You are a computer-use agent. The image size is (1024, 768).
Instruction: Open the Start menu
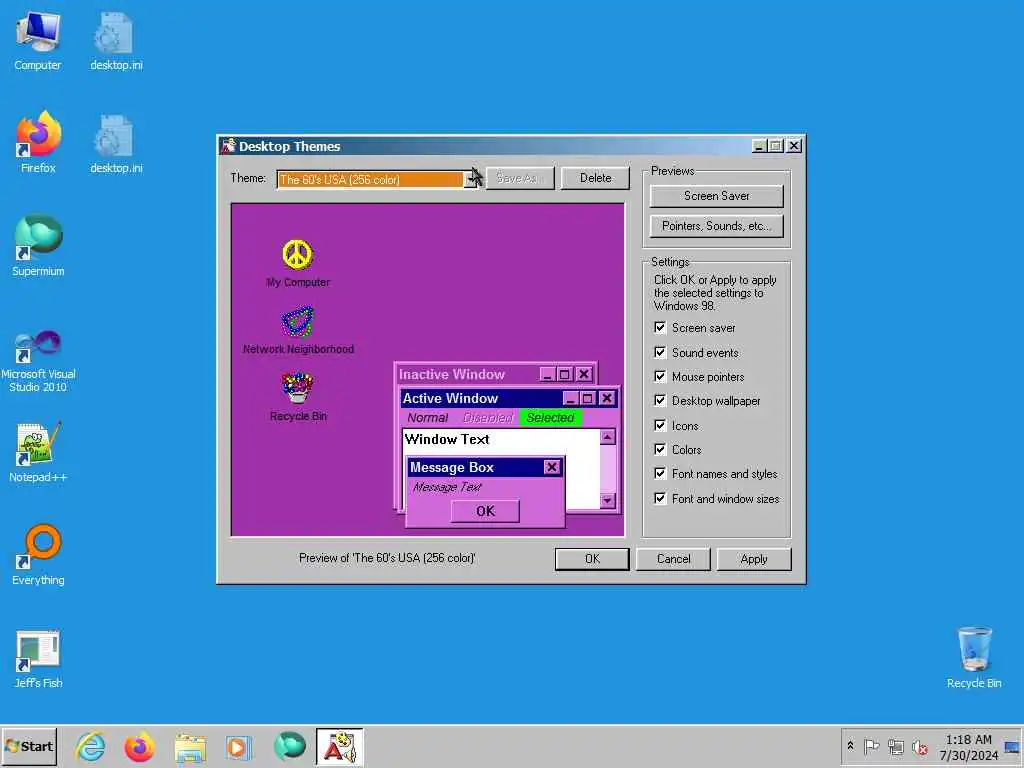tap(29, 746)
